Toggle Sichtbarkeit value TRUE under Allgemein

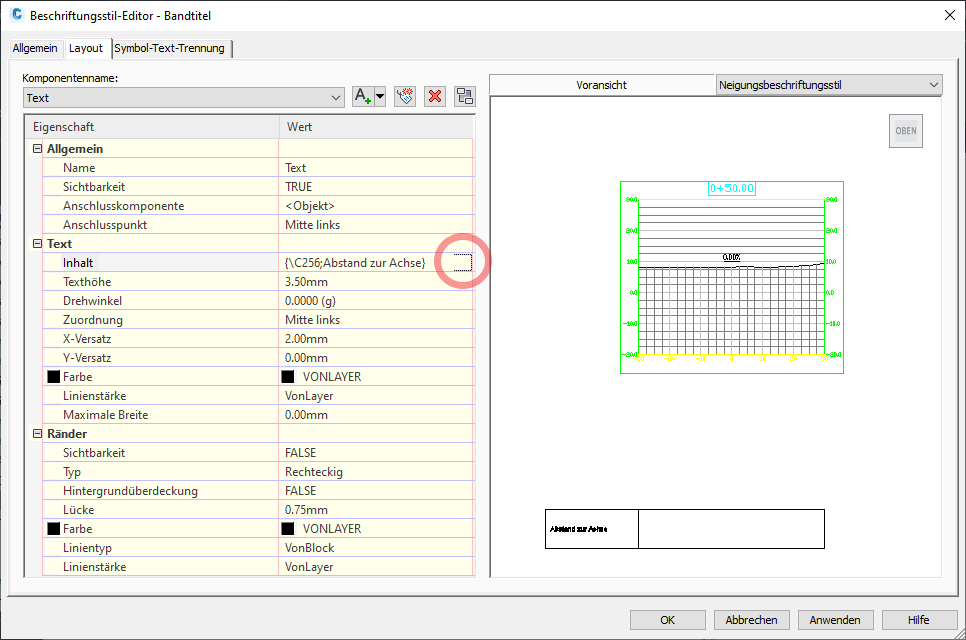[x=298, y=187]
